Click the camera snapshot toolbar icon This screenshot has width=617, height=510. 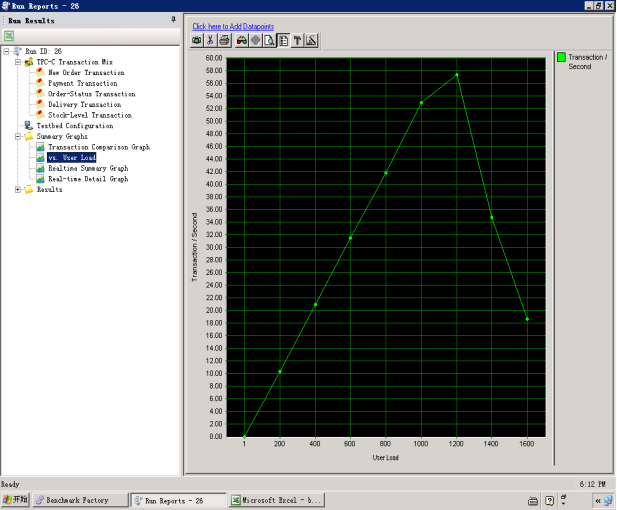click(196, 40)
